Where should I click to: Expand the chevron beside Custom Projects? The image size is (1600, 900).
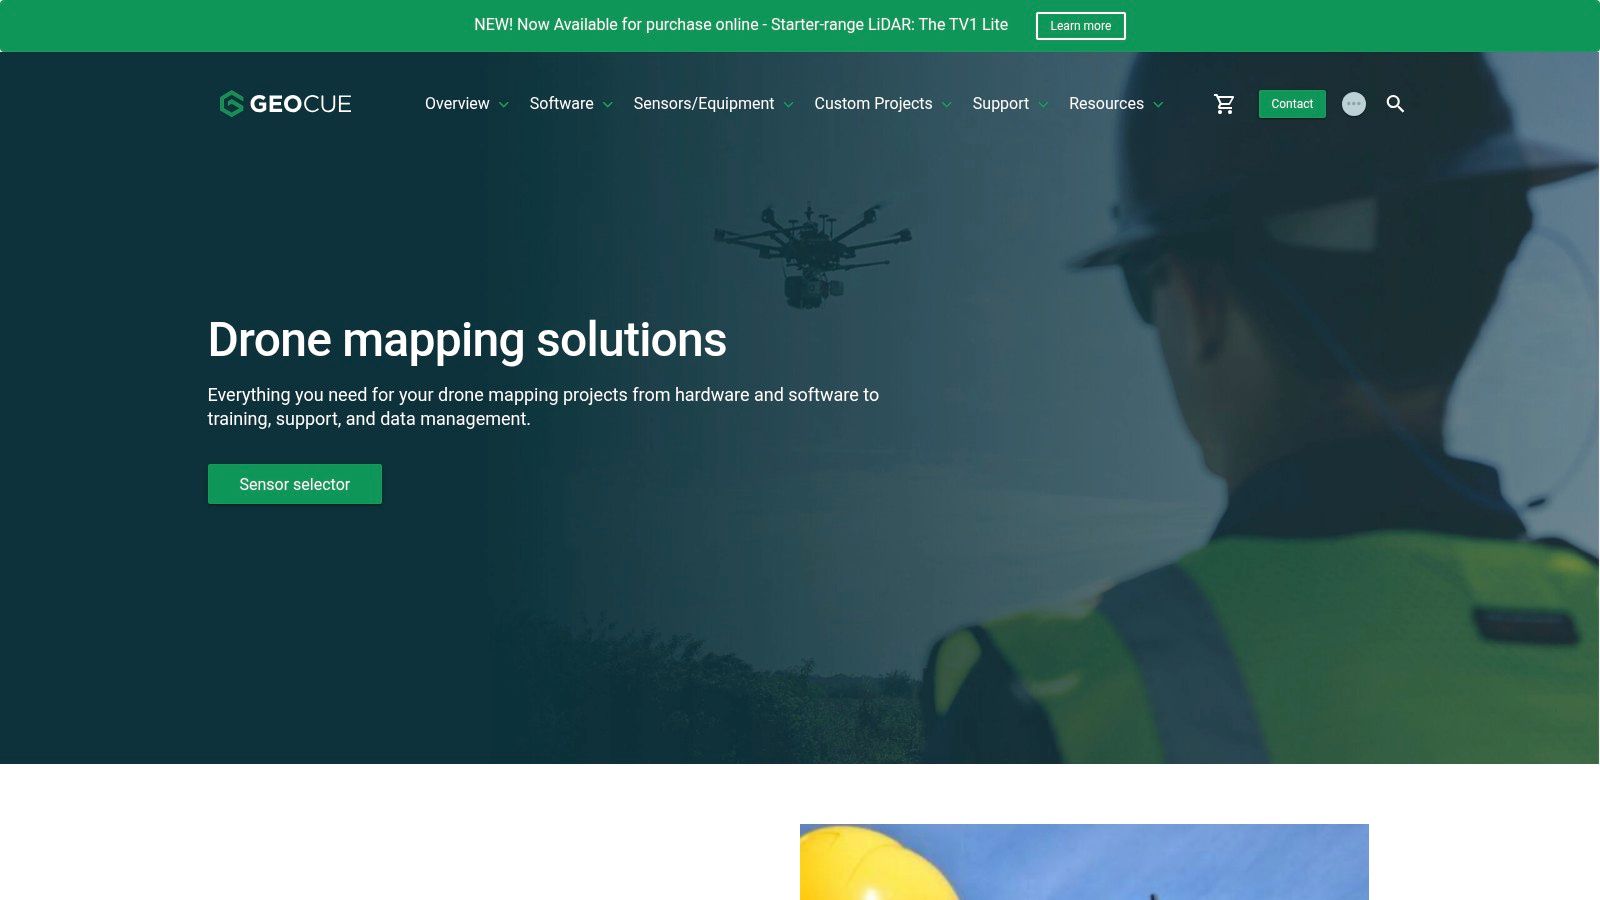(946, 105)
